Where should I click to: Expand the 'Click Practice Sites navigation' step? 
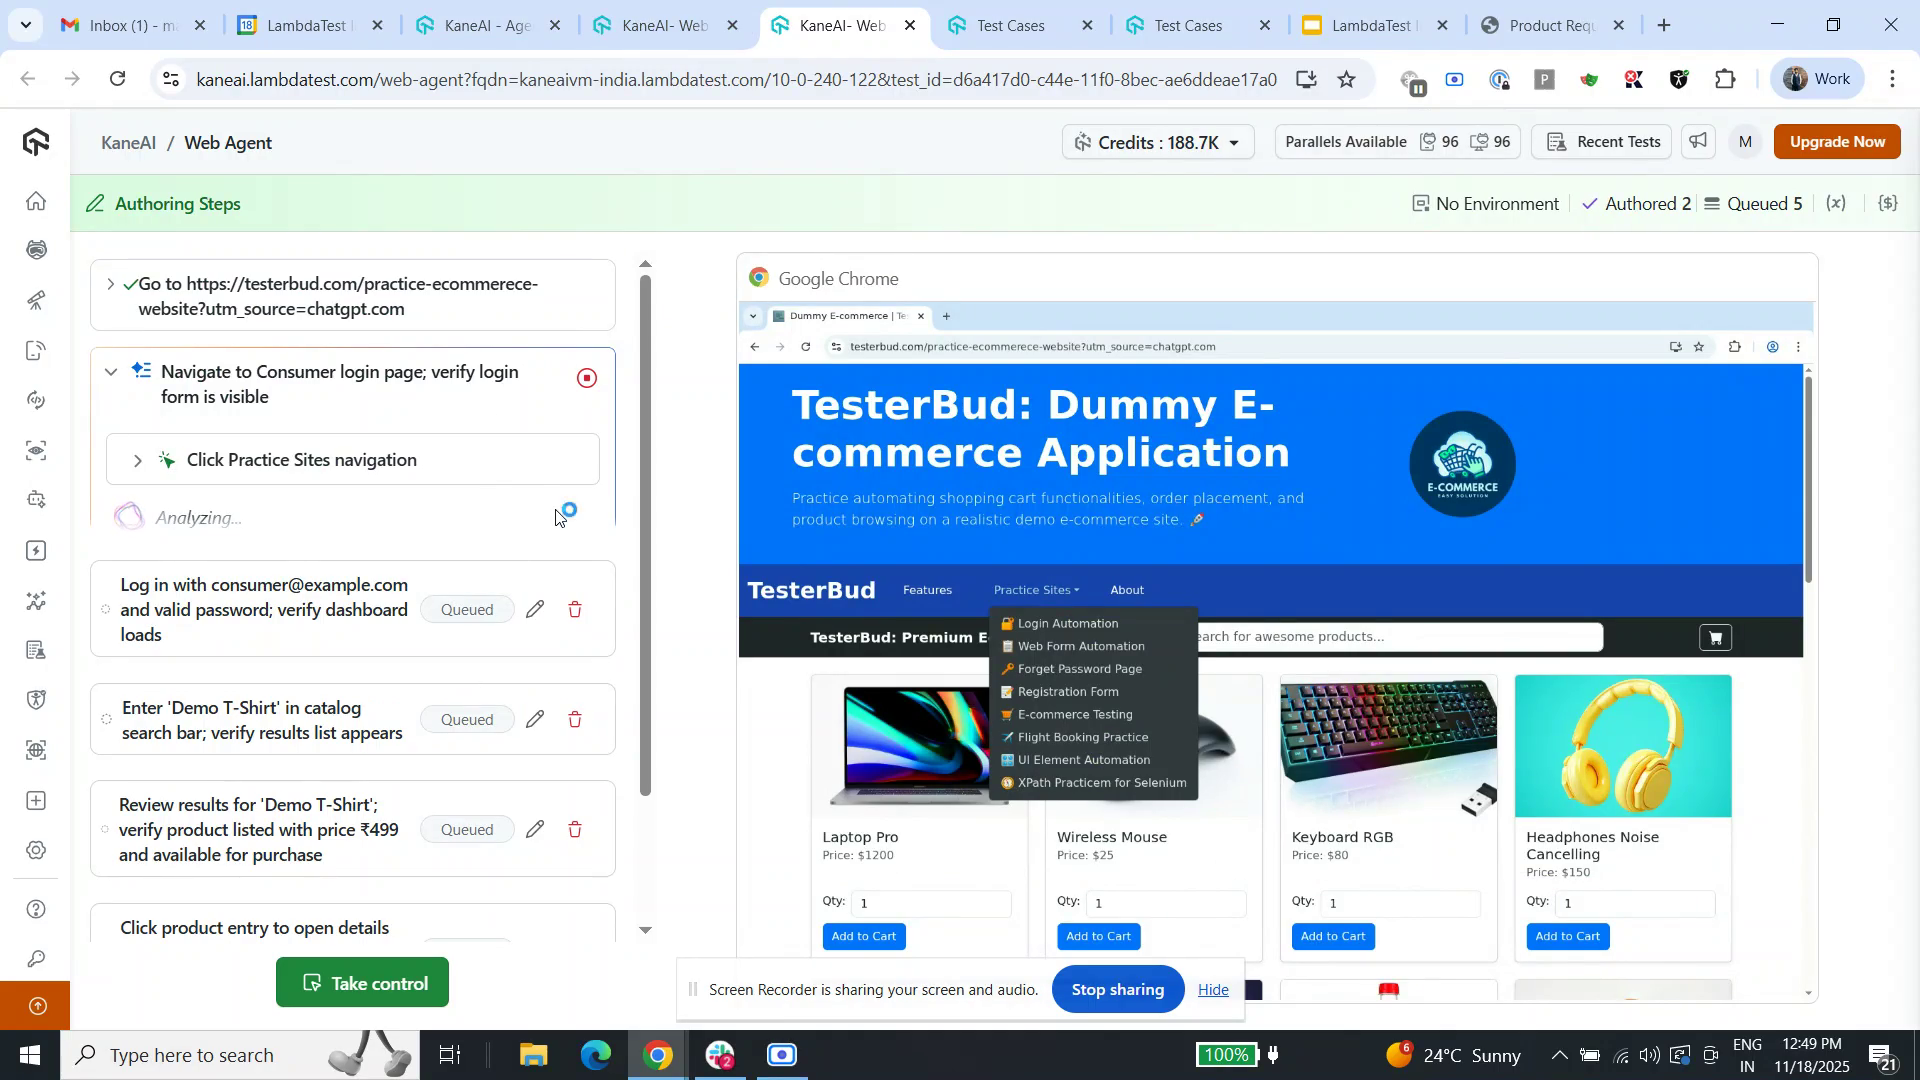click(x=138, y=460)
